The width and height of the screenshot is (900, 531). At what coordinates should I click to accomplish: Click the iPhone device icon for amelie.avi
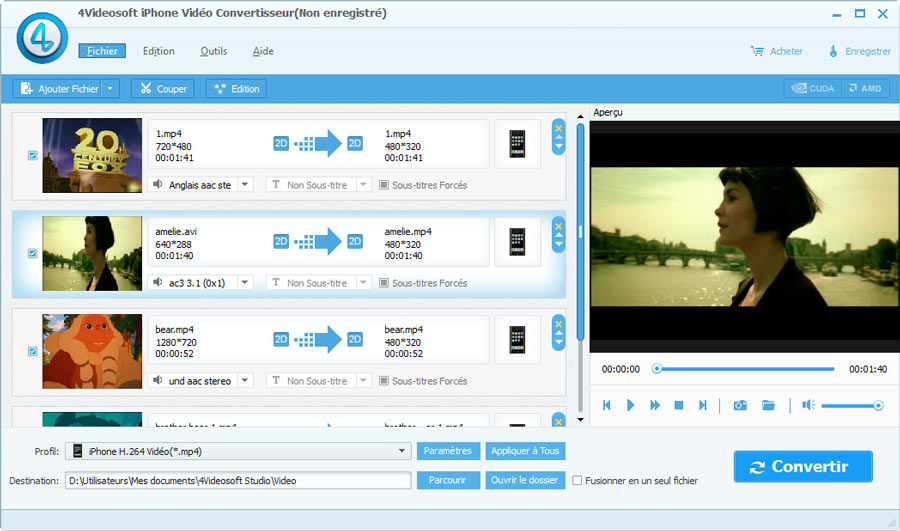click(x=517, y=242)
